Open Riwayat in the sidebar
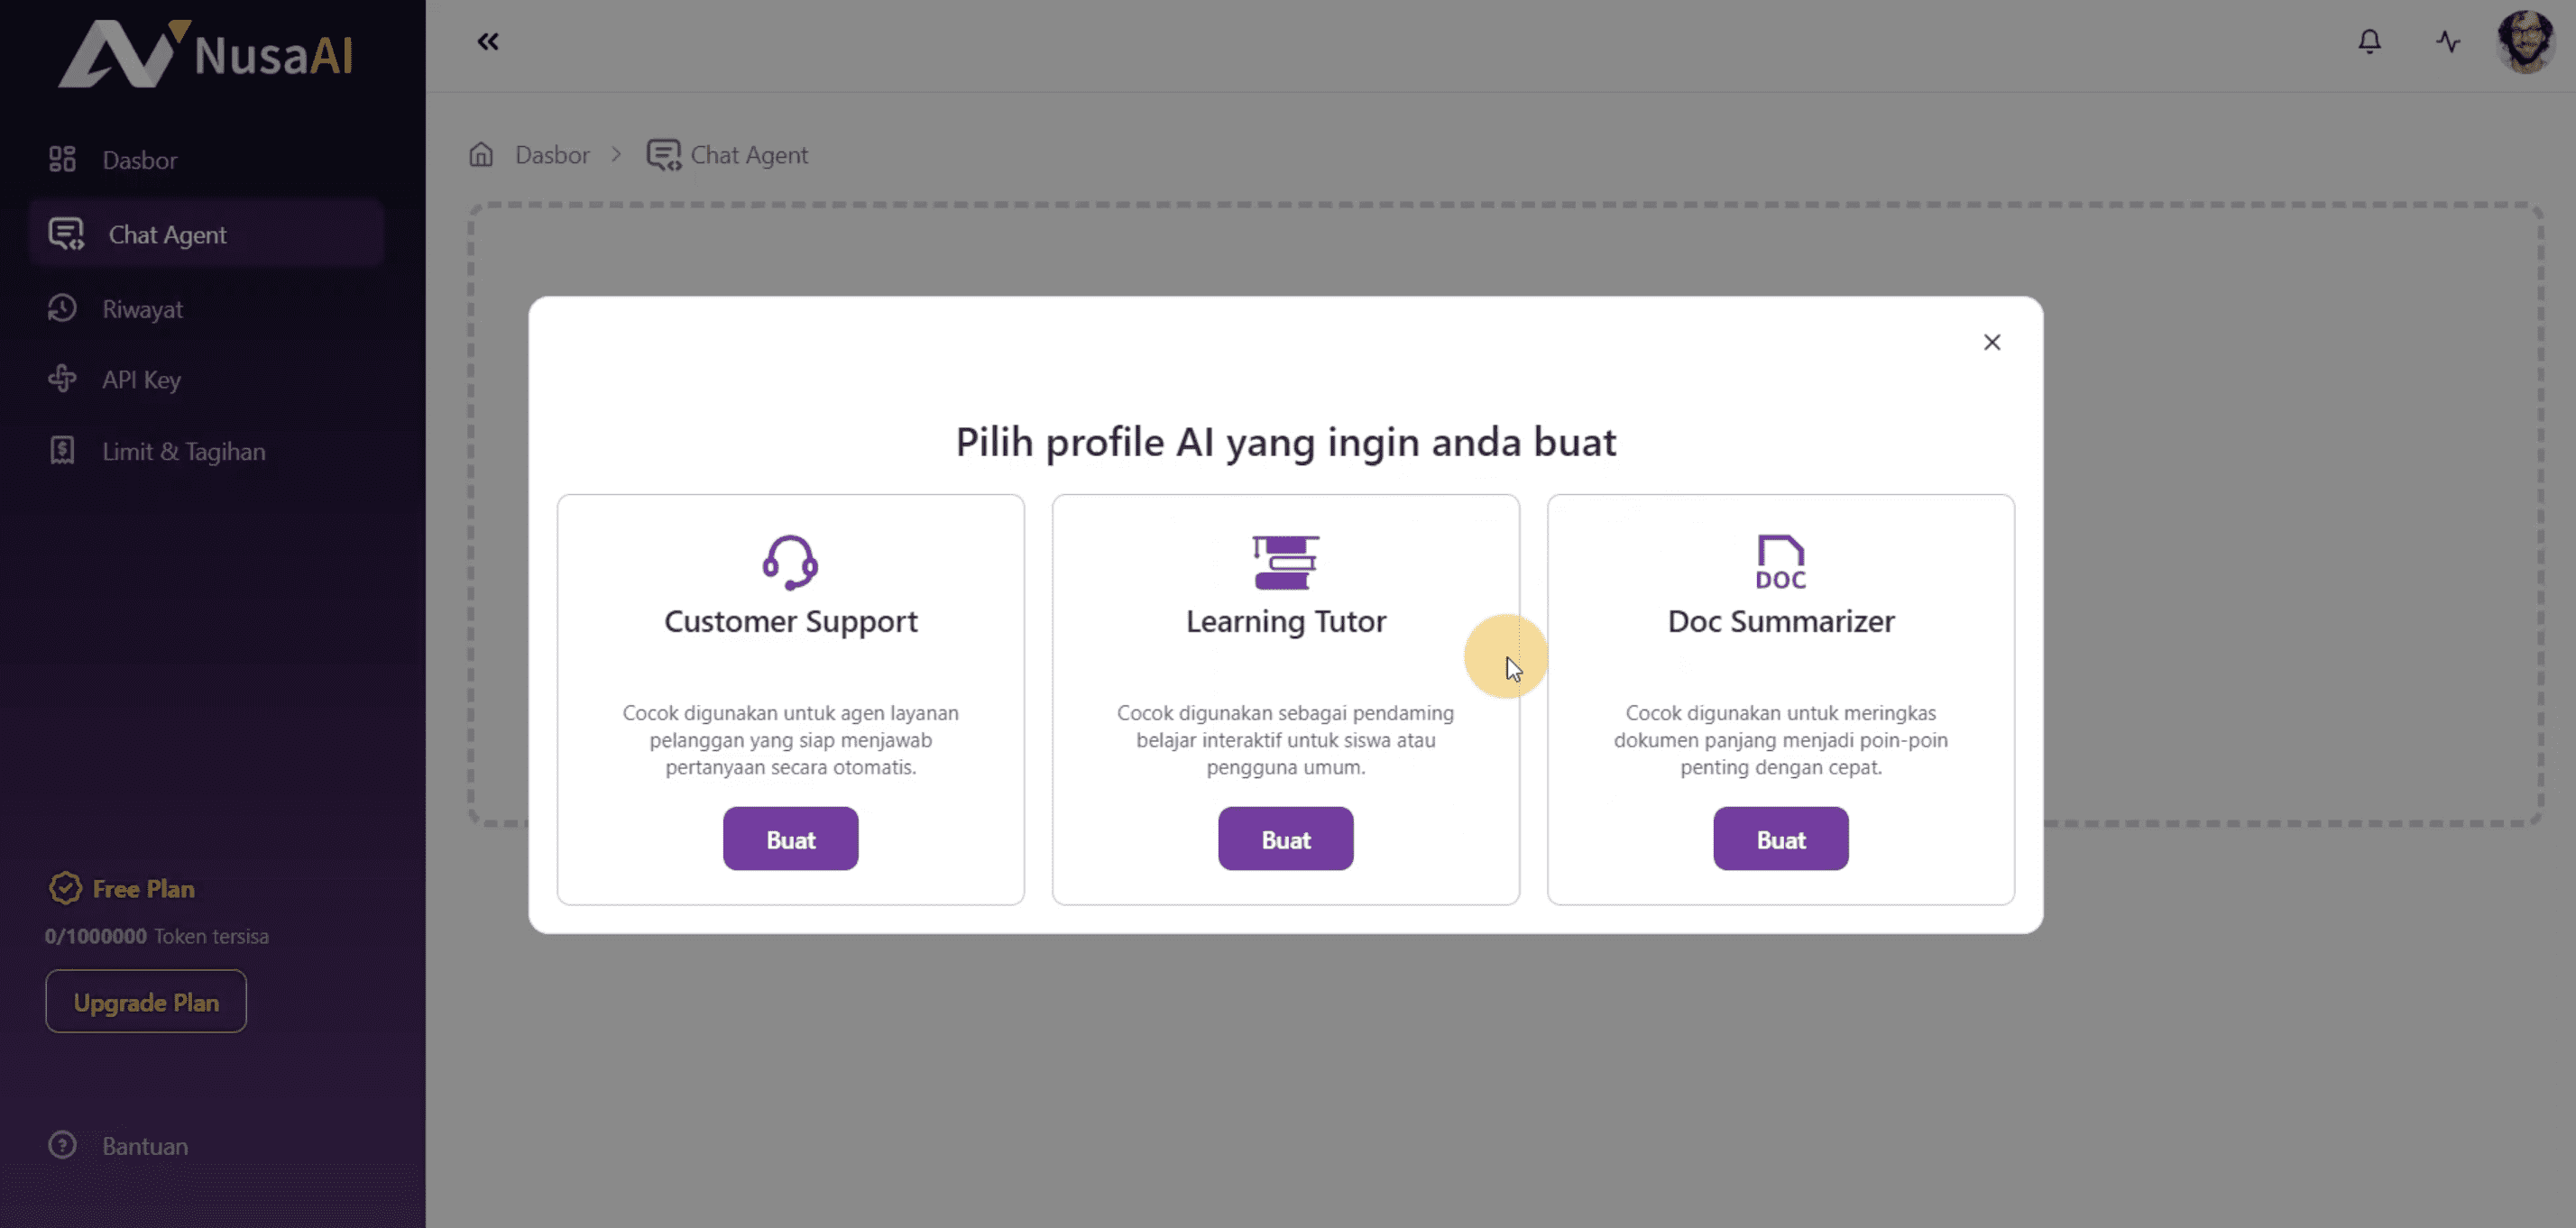The height and width of the screenshot is (1228, 2576). pos(142,309)
